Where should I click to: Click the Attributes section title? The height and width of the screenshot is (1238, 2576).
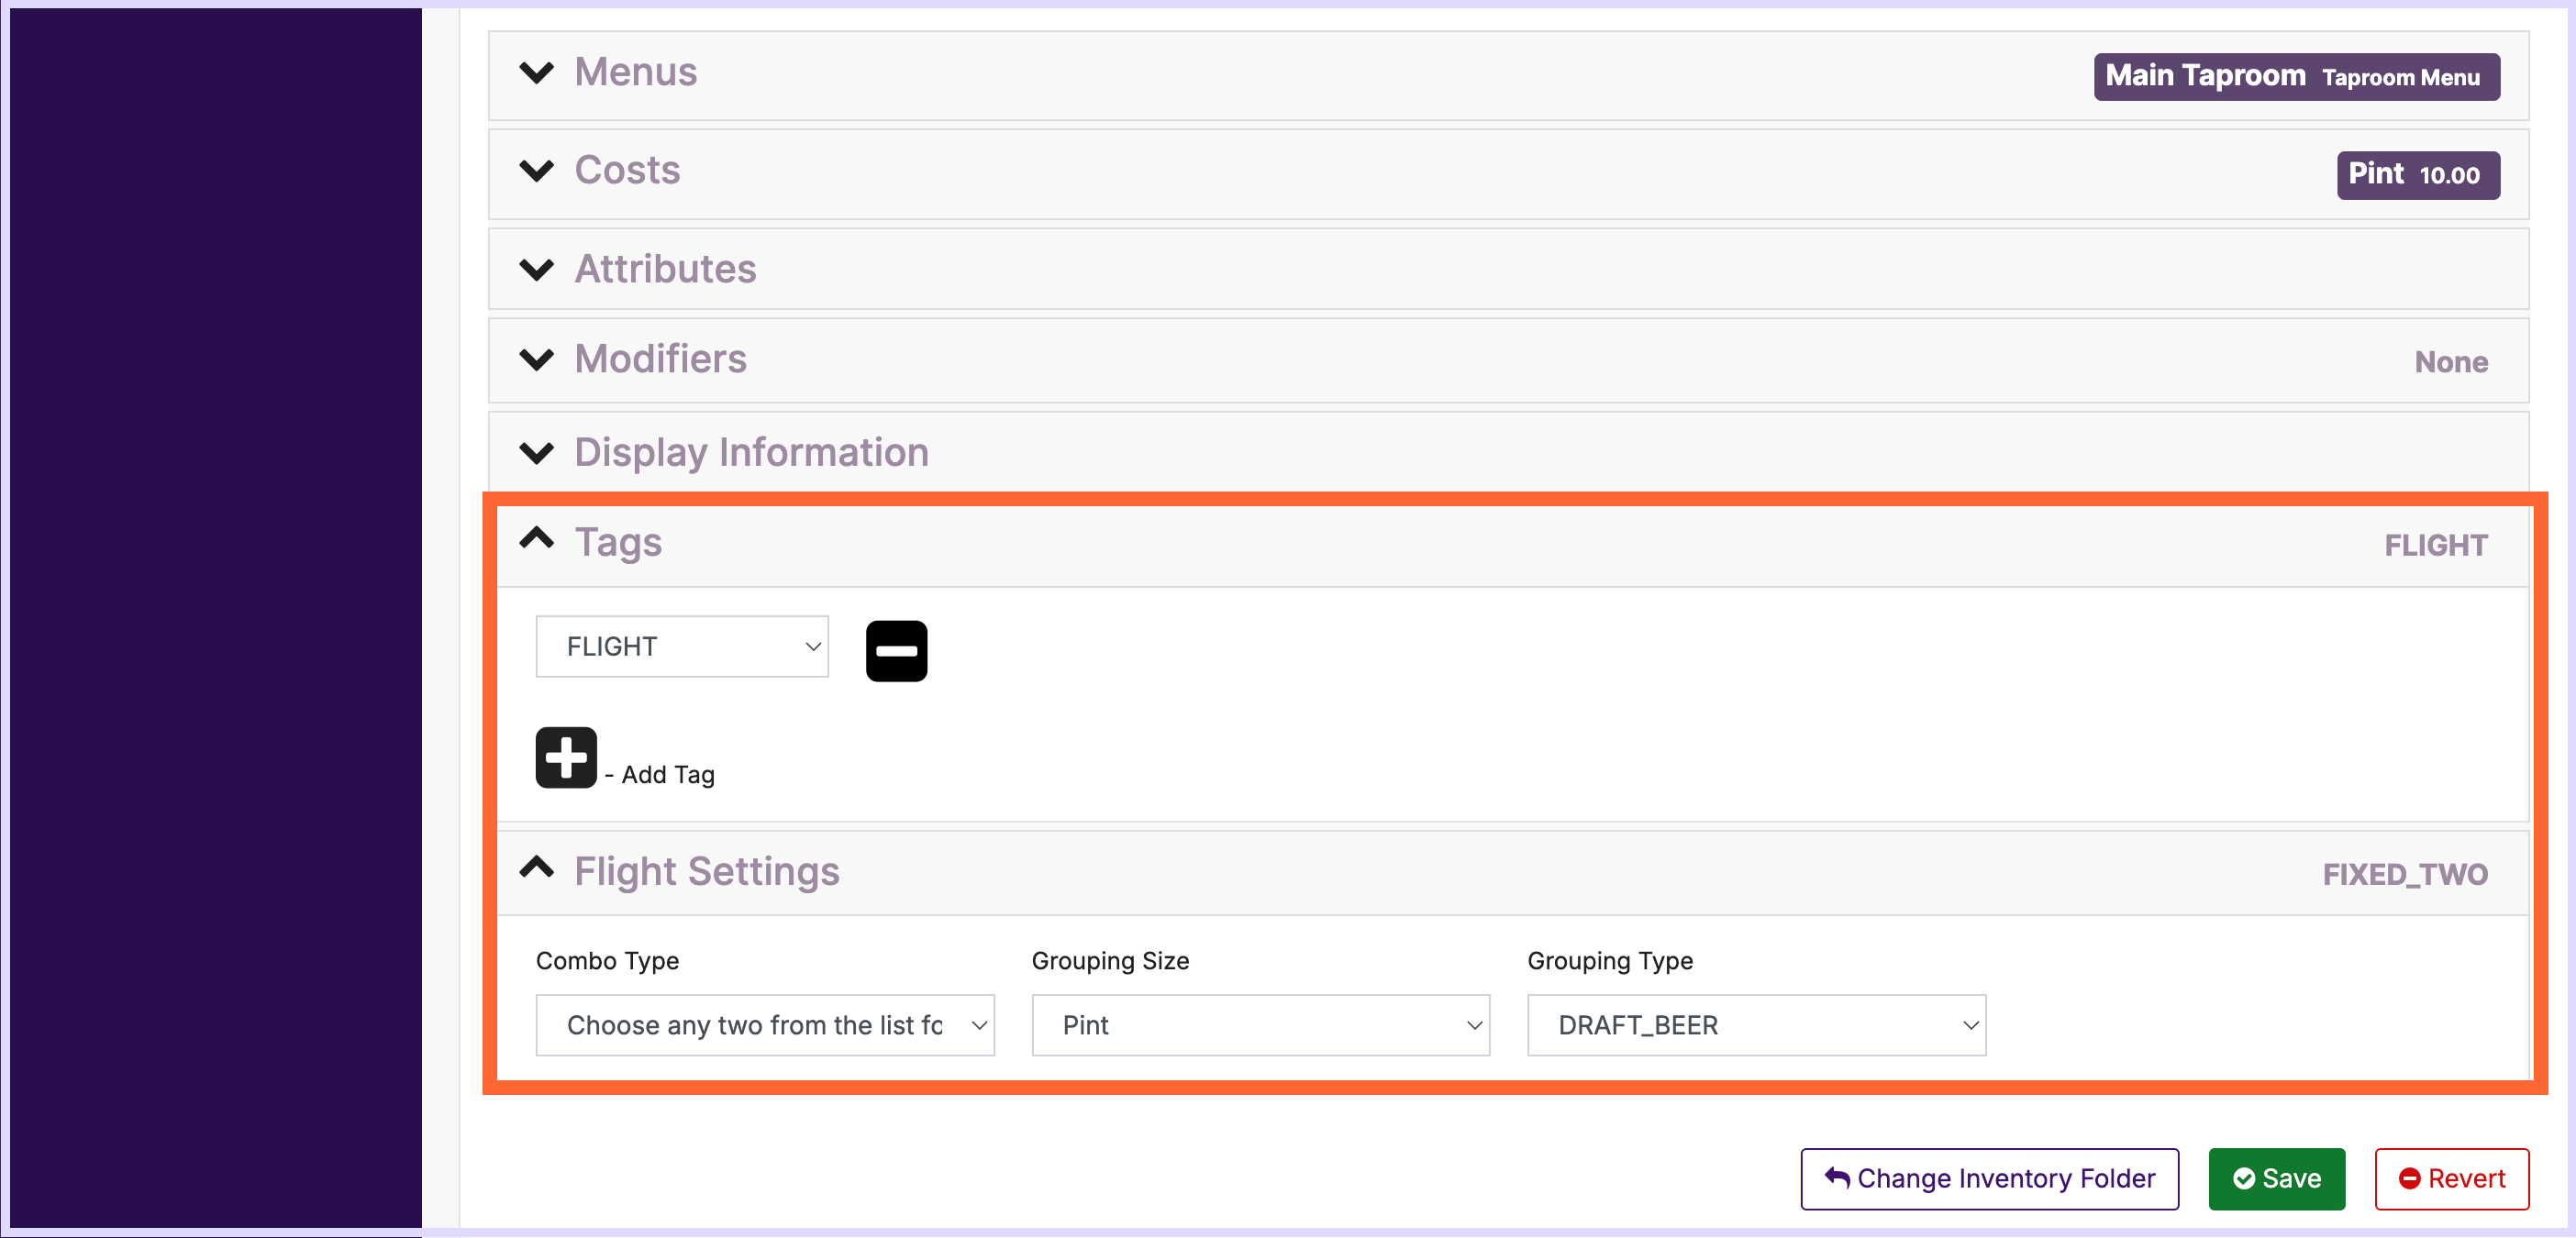(x=665, y=269)
